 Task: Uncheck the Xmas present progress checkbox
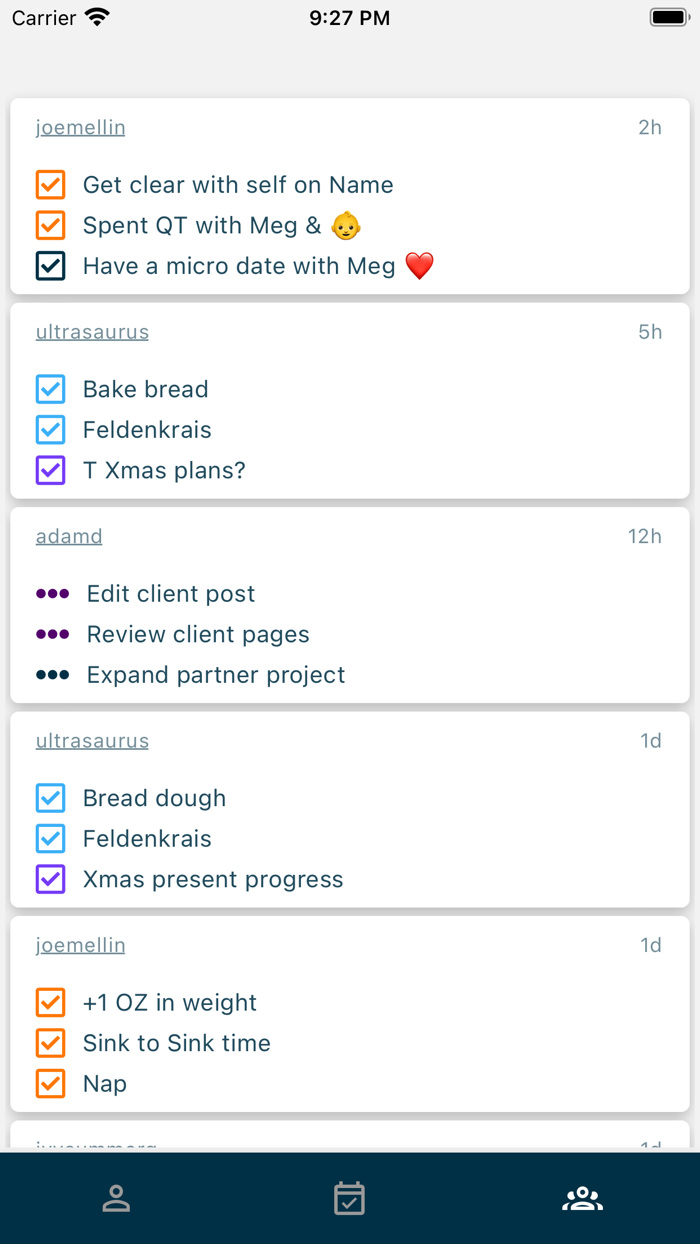(50, 880)
